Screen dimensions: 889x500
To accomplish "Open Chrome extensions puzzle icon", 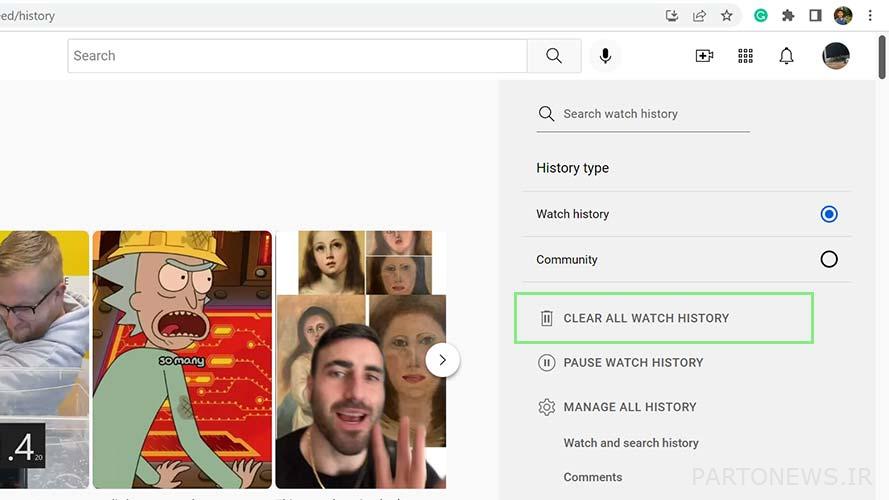I will click(788, 15).
